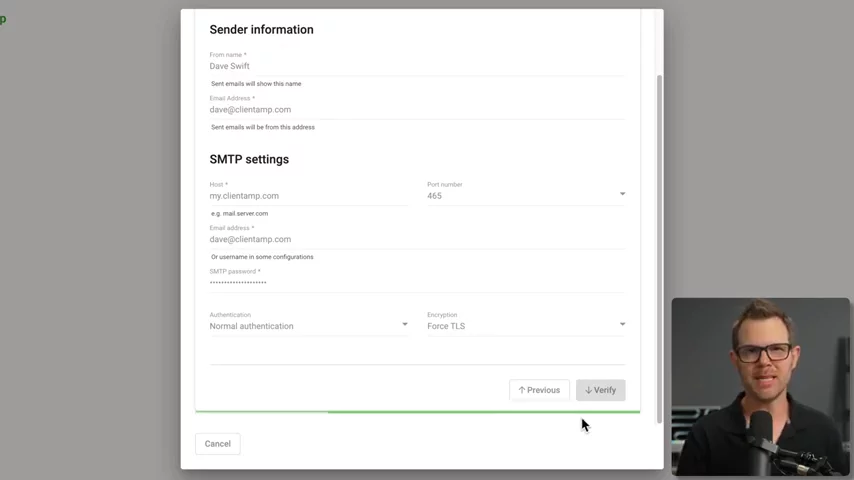This screenshot has width=854, height=480.
Task: Expand the Port number dropdown arrow
Action: (x=622, y=194)
